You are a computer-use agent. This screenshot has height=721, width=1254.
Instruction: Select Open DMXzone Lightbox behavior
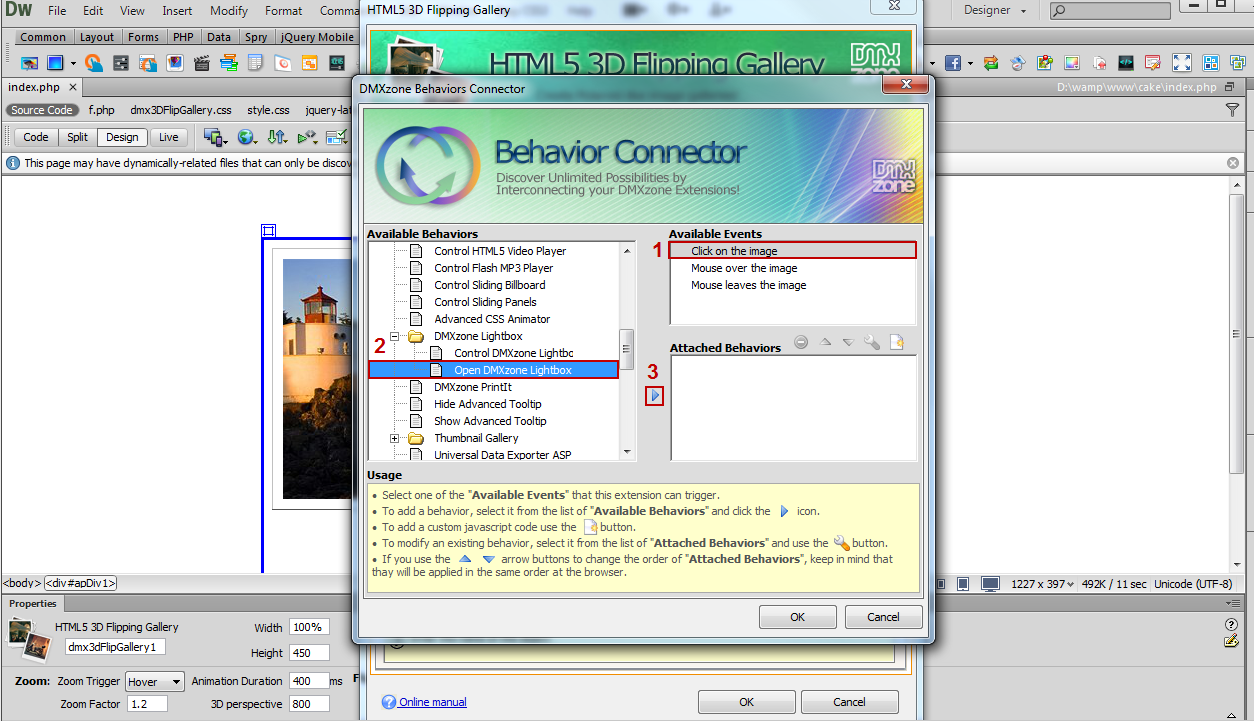(494, 370)
